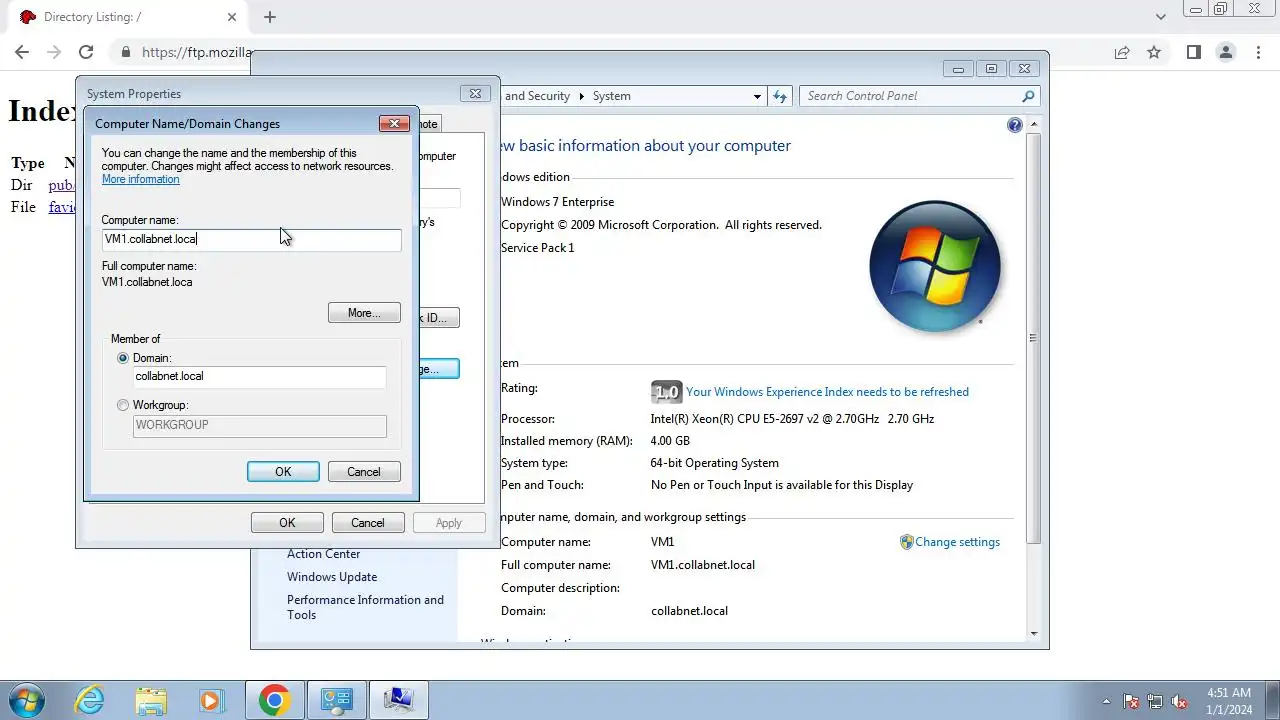Open the pub directory link
This screenshot has height=720, width=1280.
tap(61, 185)
